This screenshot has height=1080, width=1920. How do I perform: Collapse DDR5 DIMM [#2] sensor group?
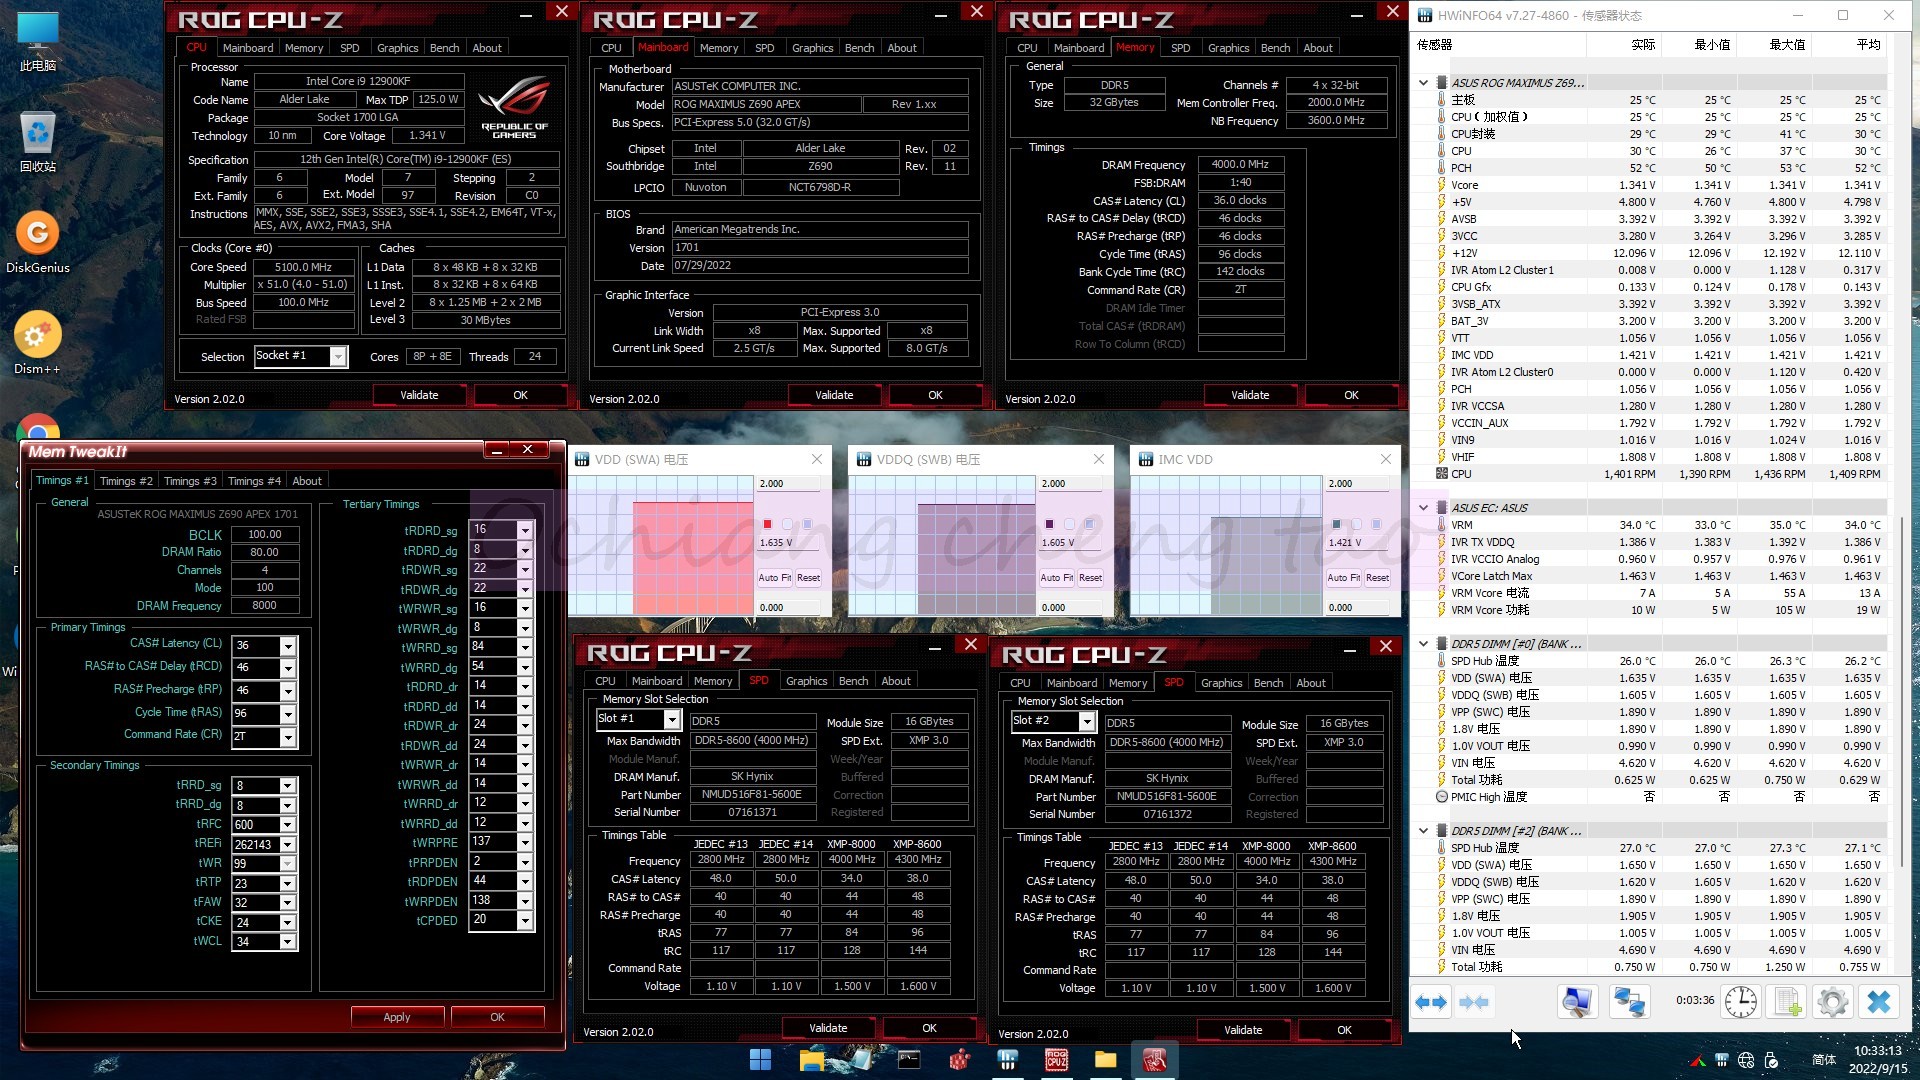[x=1423, y=831]
